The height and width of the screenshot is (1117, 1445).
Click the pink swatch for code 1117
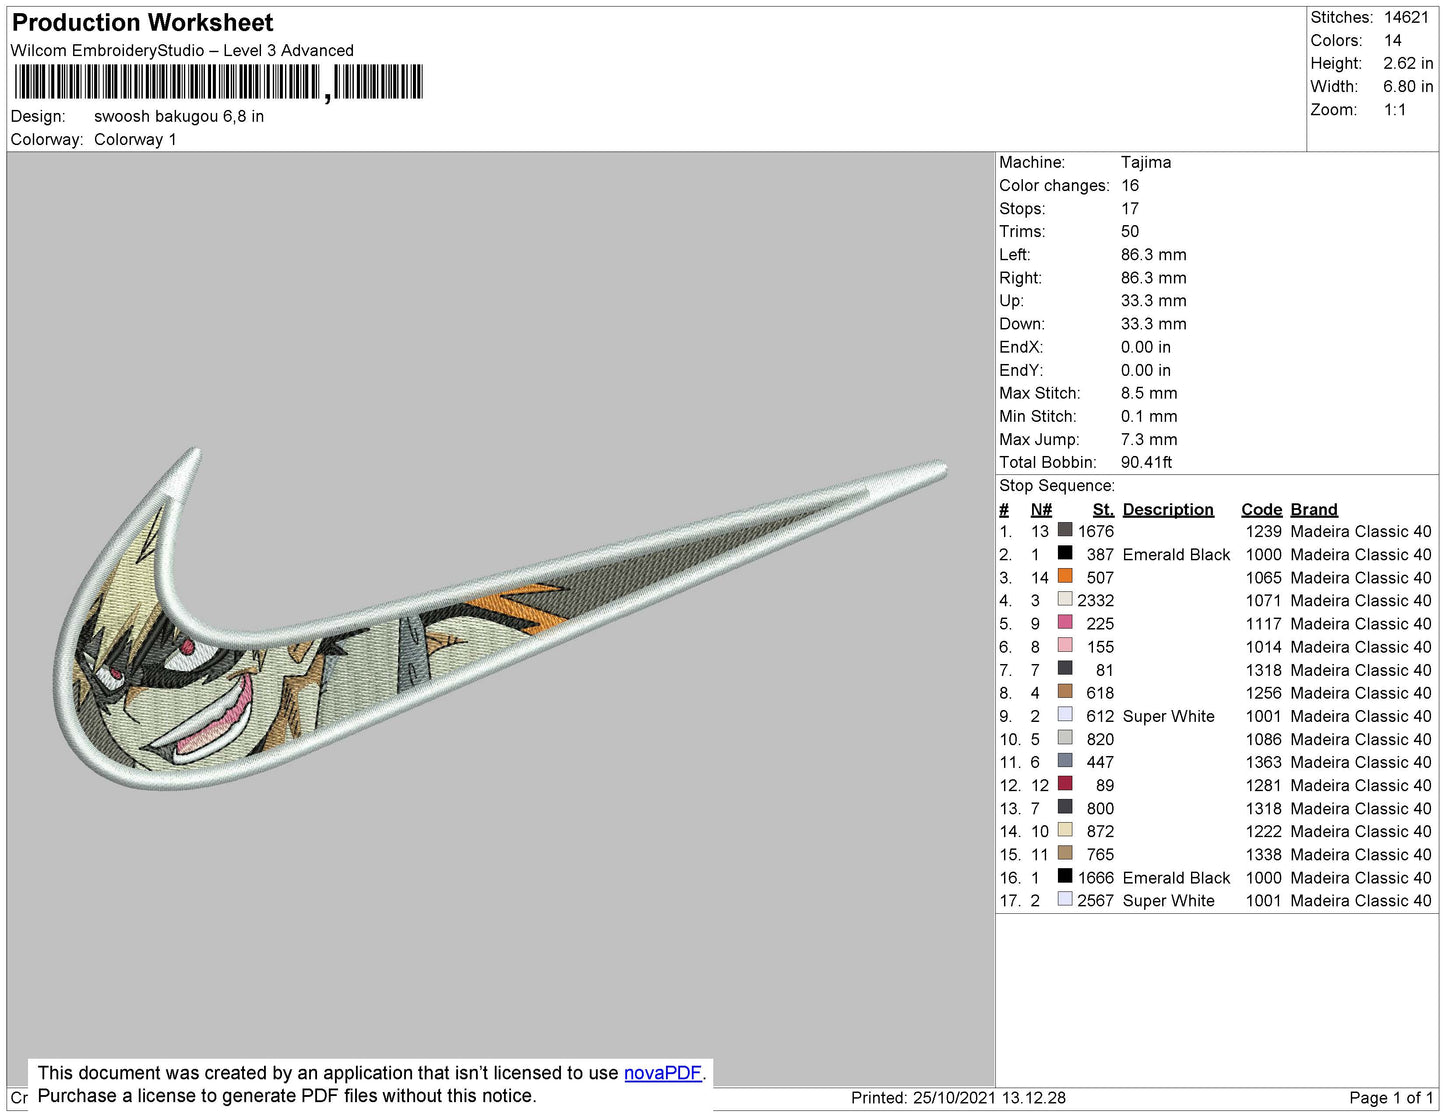[1065, 622]
